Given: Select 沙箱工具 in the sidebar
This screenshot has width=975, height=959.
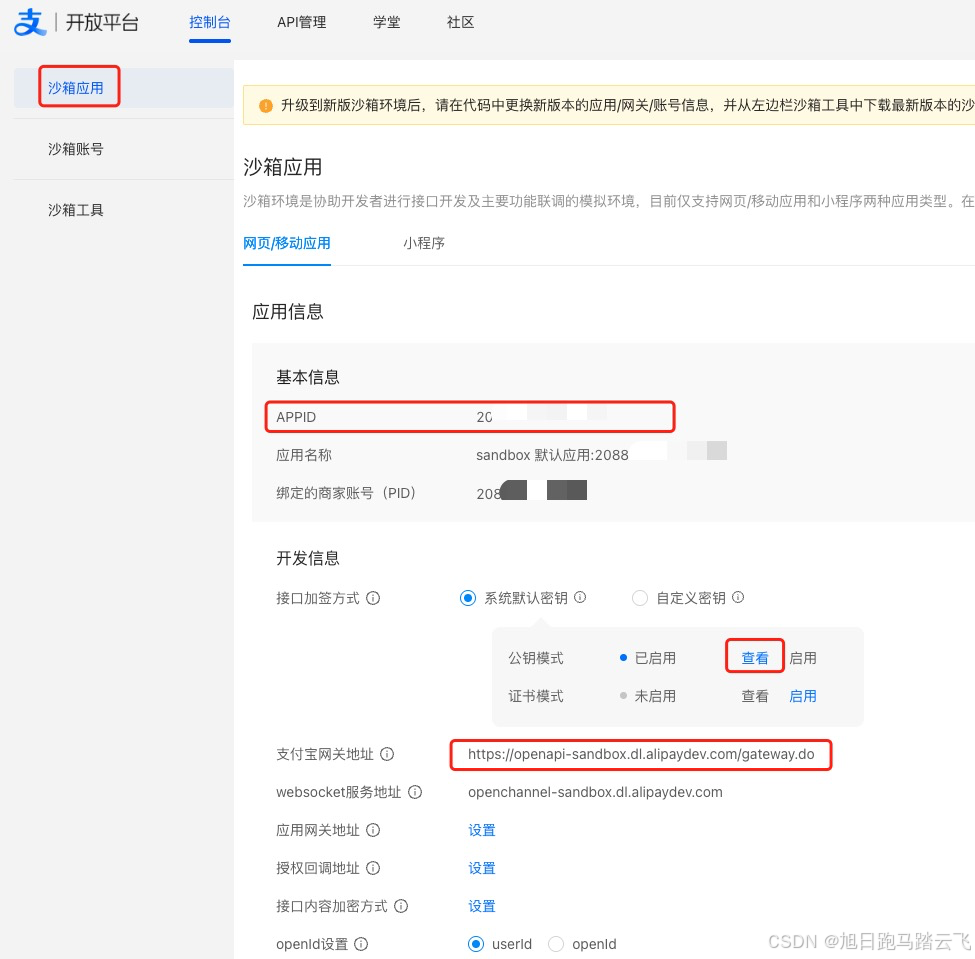Looking at the screenshot, I should (76, 210).
